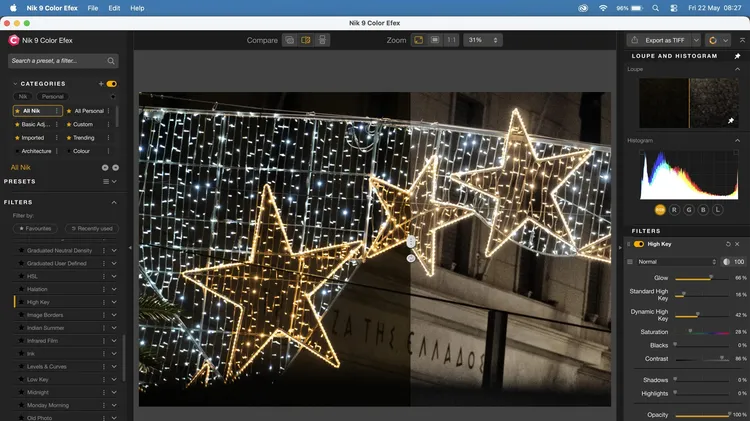Expand the Low Key filter chevron
750x421 pixels.
click(x=114, y=380)
